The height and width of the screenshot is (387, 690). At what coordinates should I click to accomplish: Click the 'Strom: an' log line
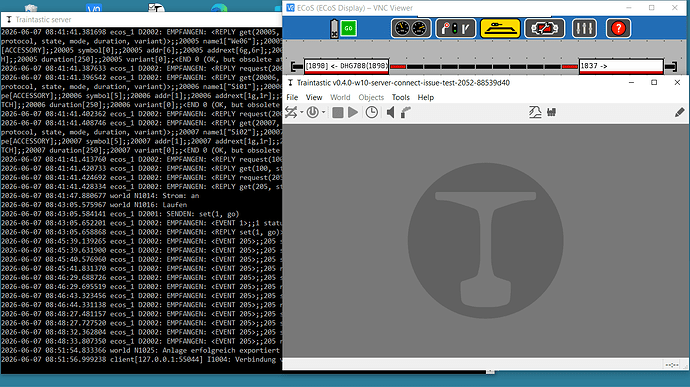point(100,196)
